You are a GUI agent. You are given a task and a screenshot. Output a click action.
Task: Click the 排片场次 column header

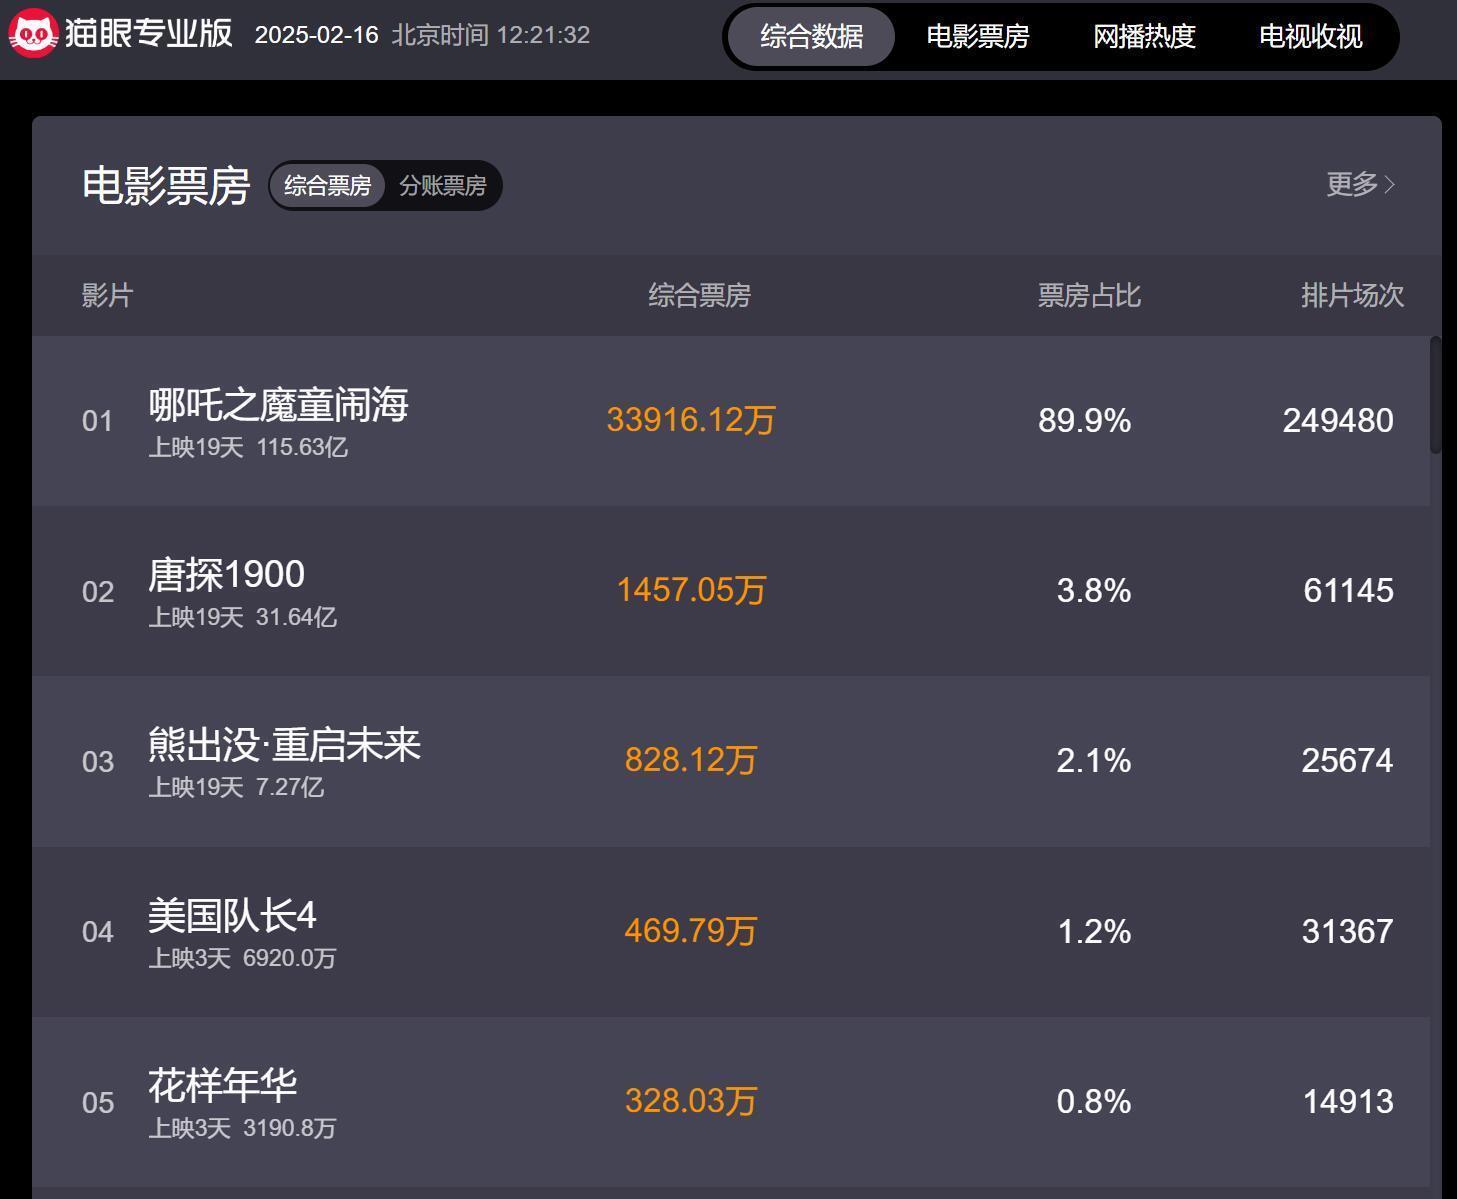1352,296
